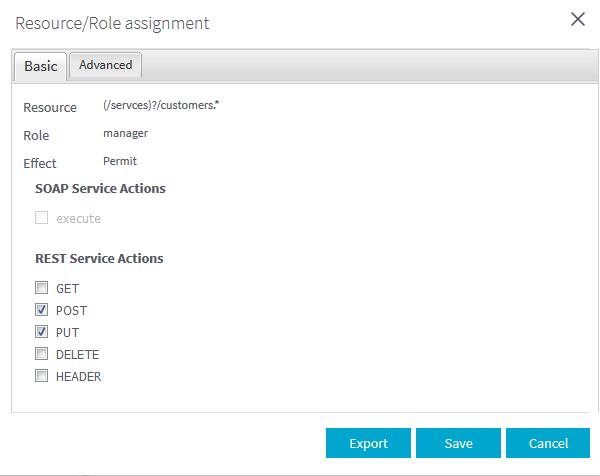This screenshot has height=476, width=600.
Task: Click the Permit effect value
Action: coord(119,160)
